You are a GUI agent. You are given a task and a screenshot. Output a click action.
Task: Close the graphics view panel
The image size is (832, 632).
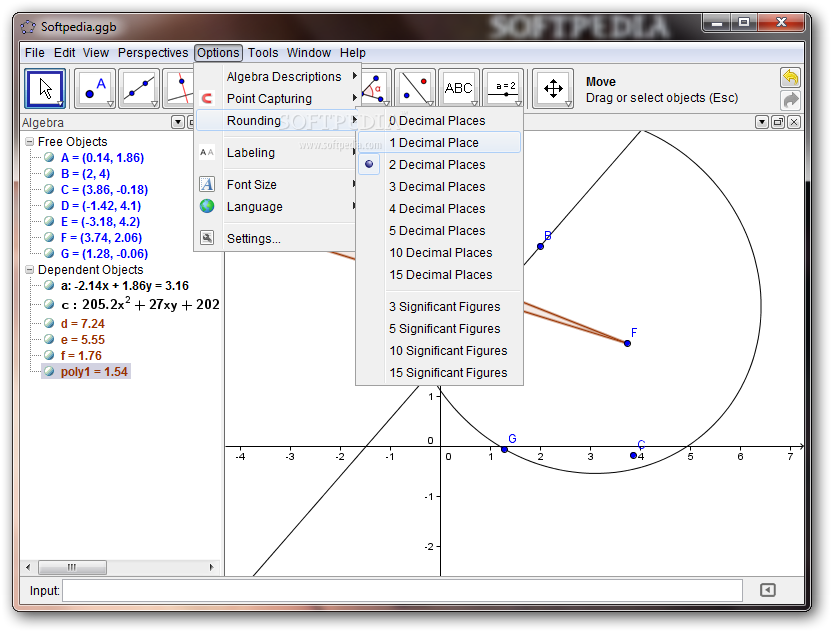[794, 123]
